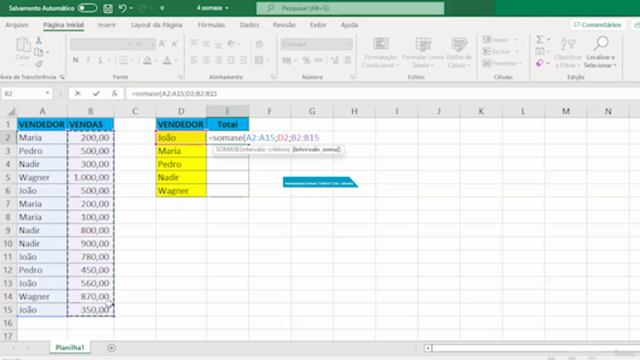This screenshot has width=640, height=360.
Task: Click the Borders icon
Action: coord(123,60)
